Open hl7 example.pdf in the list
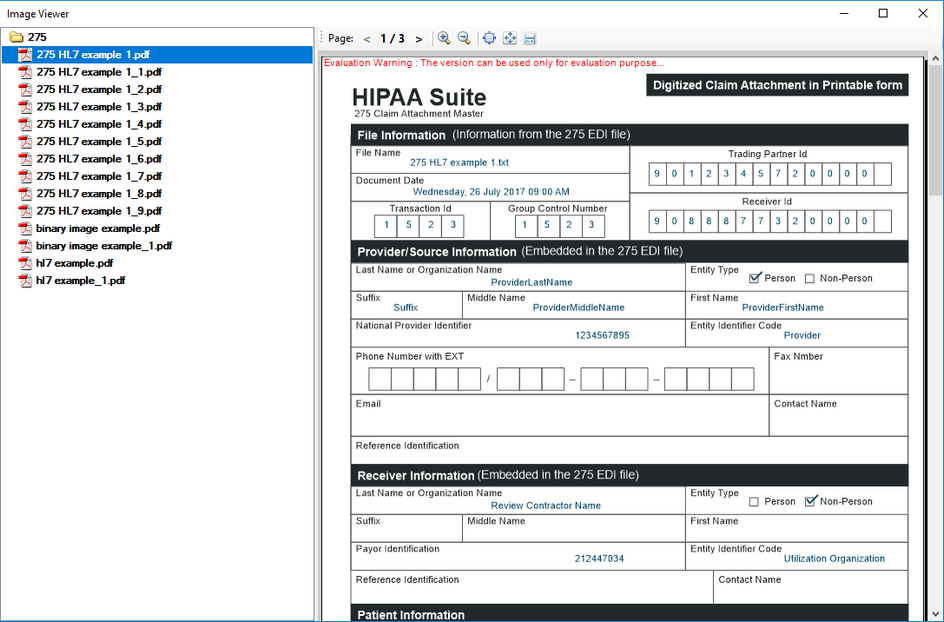 pos(74,263)
